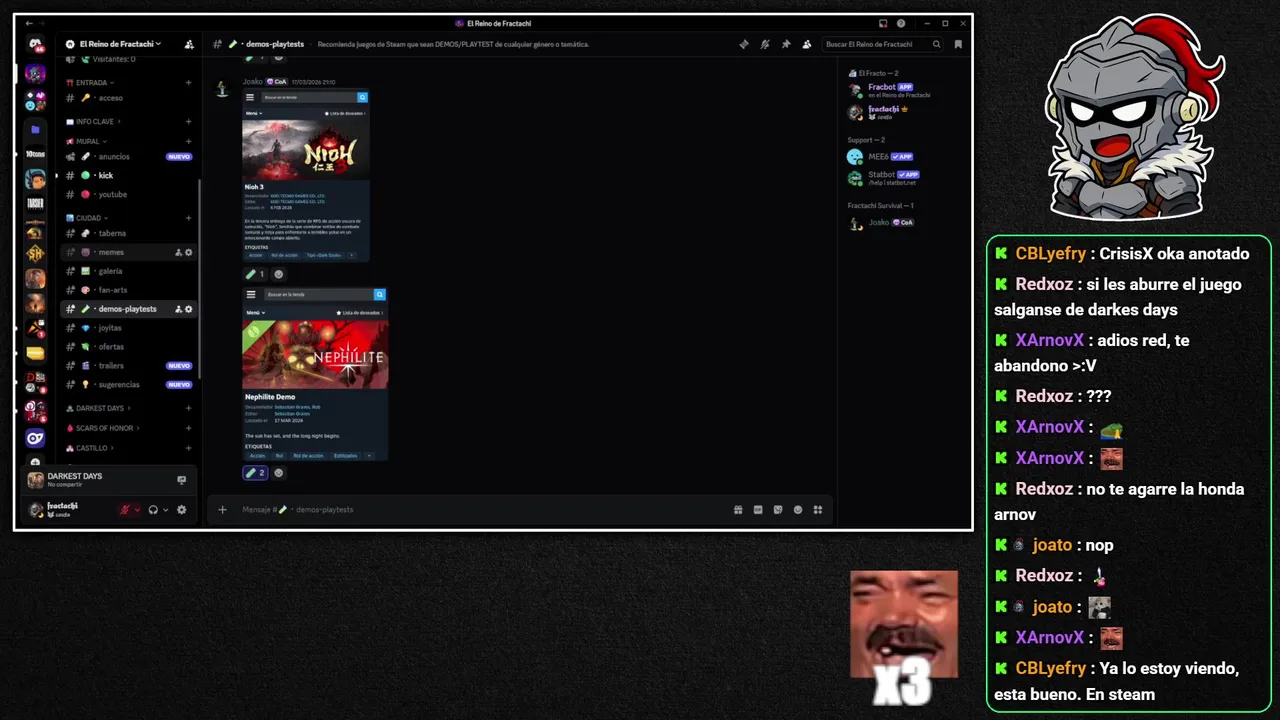This screenshot has height=720, width=1280.
Task: Open the sugerencias channel
Action: pos(128,385)
